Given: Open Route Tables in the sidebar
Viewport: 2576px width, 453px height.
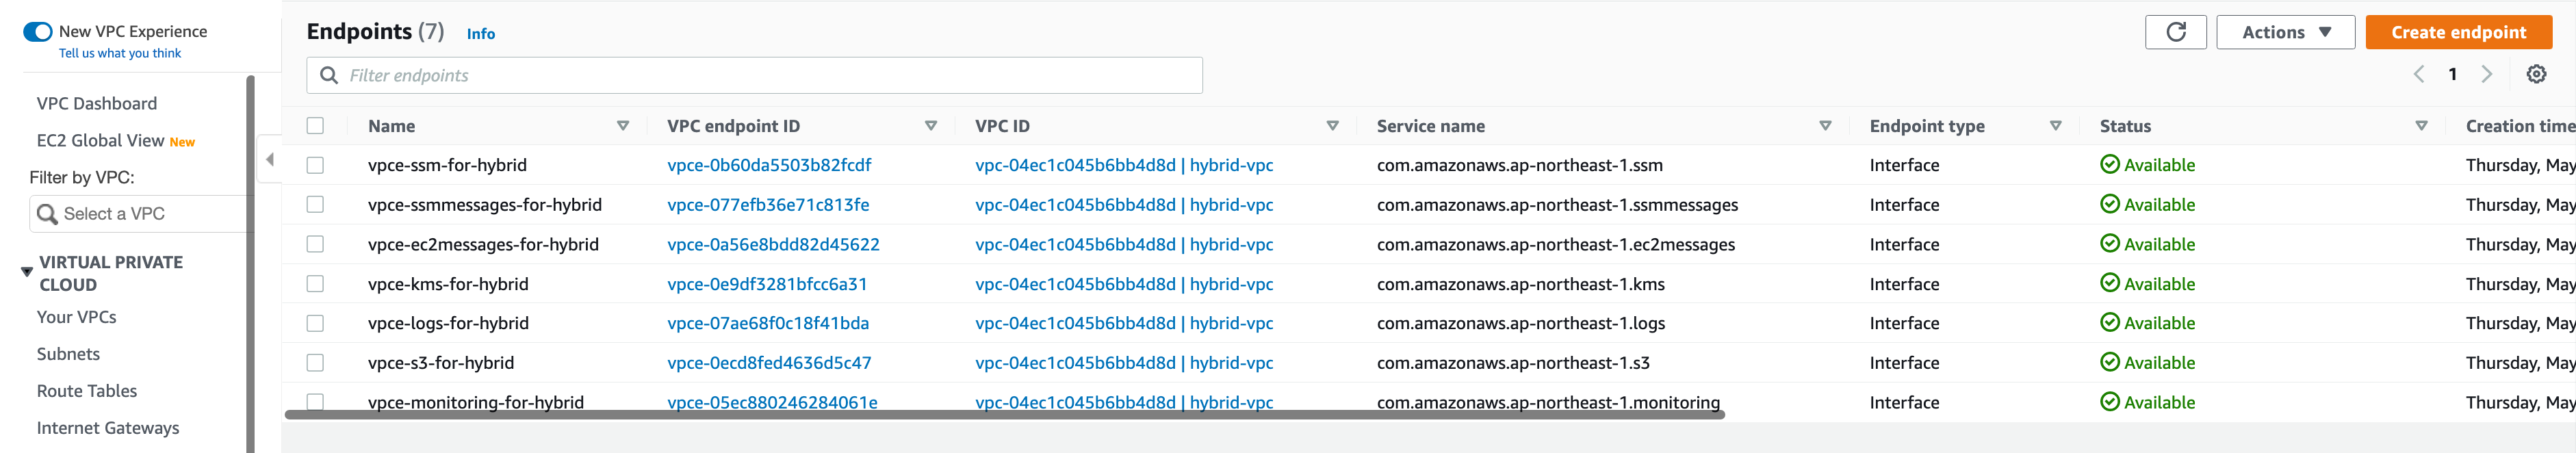Looking at the screenshot, I should pyautogui.click(x=86, y=390).
